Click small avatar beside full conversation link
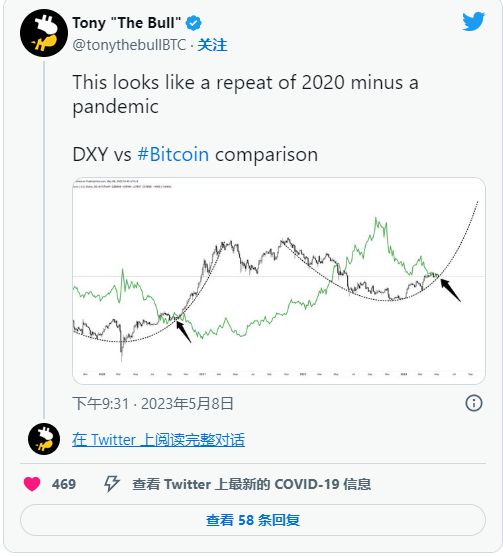The image size is (503, 557). click(x=44, y=439)
